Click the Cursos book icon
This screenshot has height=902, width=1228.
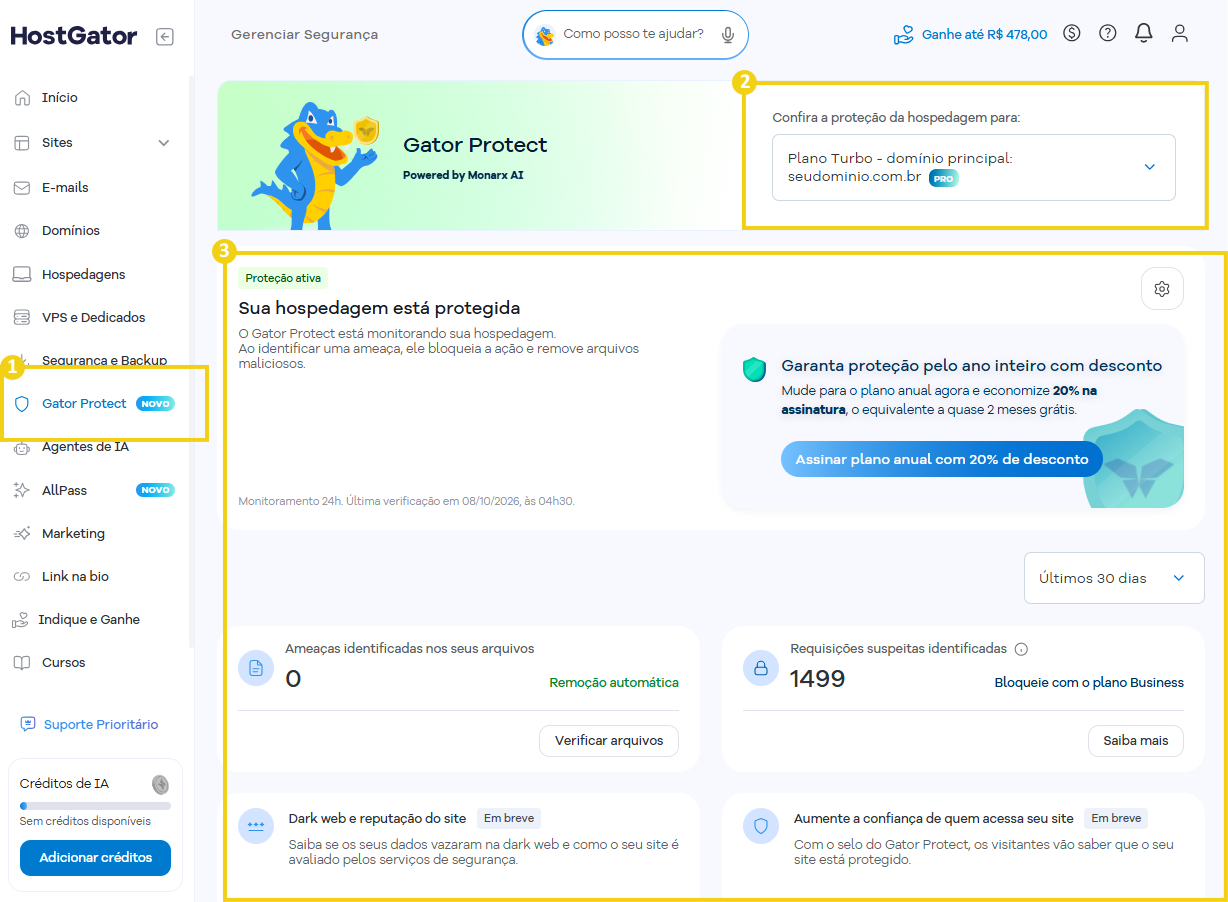22,663
